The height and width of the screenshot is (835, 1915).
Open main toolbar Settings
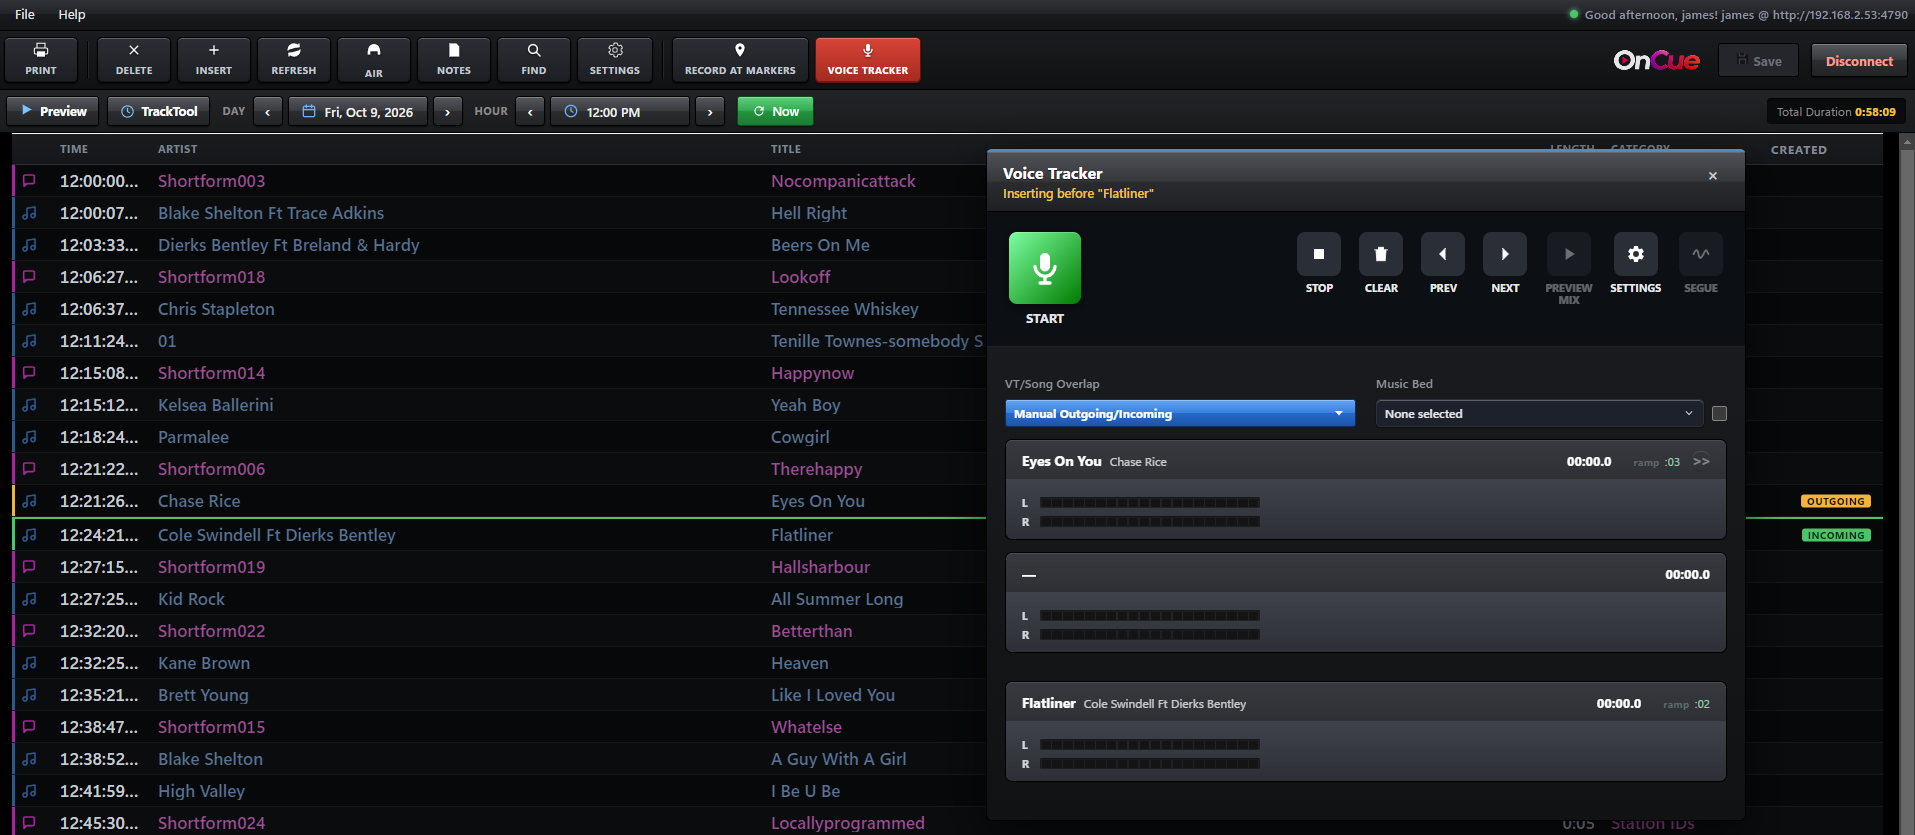click(615, 60)
